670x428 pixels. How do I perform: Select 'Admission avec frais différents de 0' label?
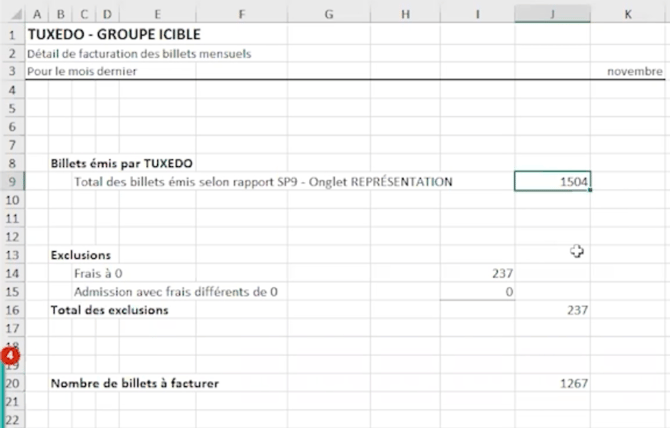coord(176,292)
